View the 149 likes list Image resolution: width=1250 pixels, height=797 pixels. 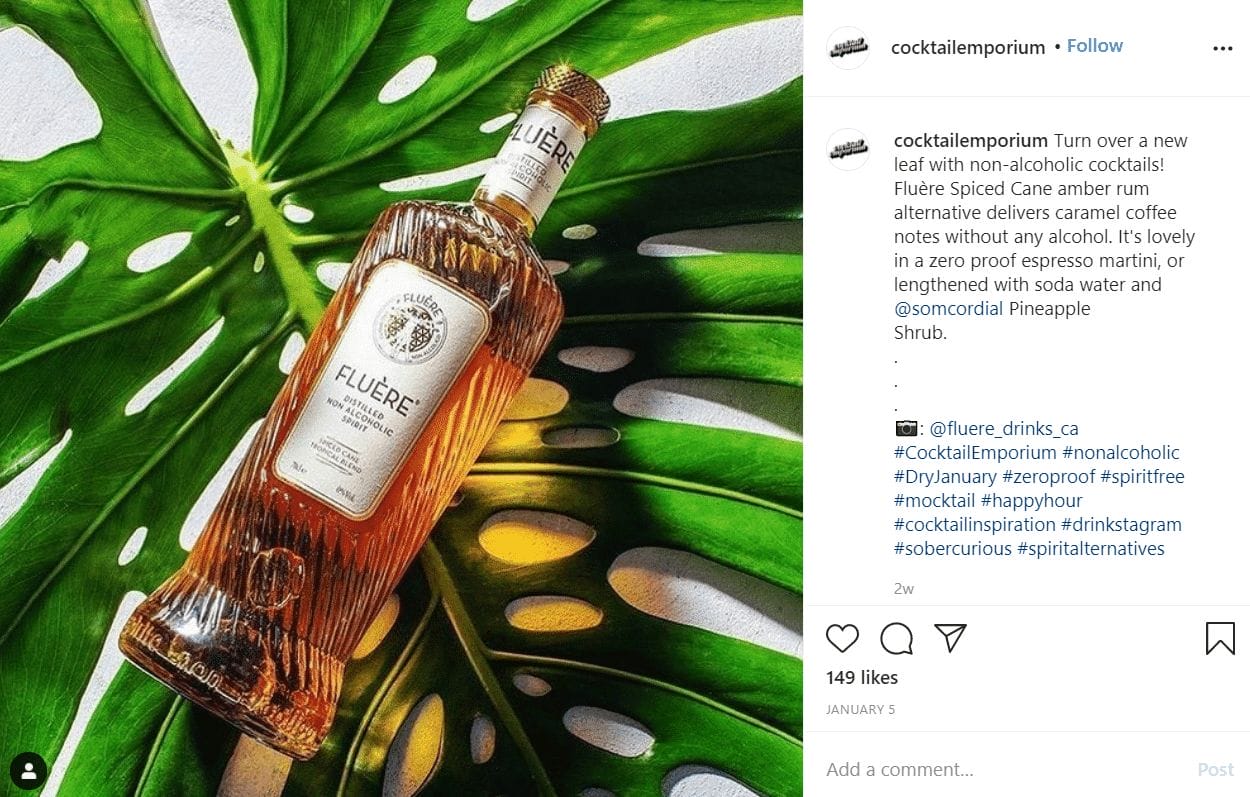point(862,677)
